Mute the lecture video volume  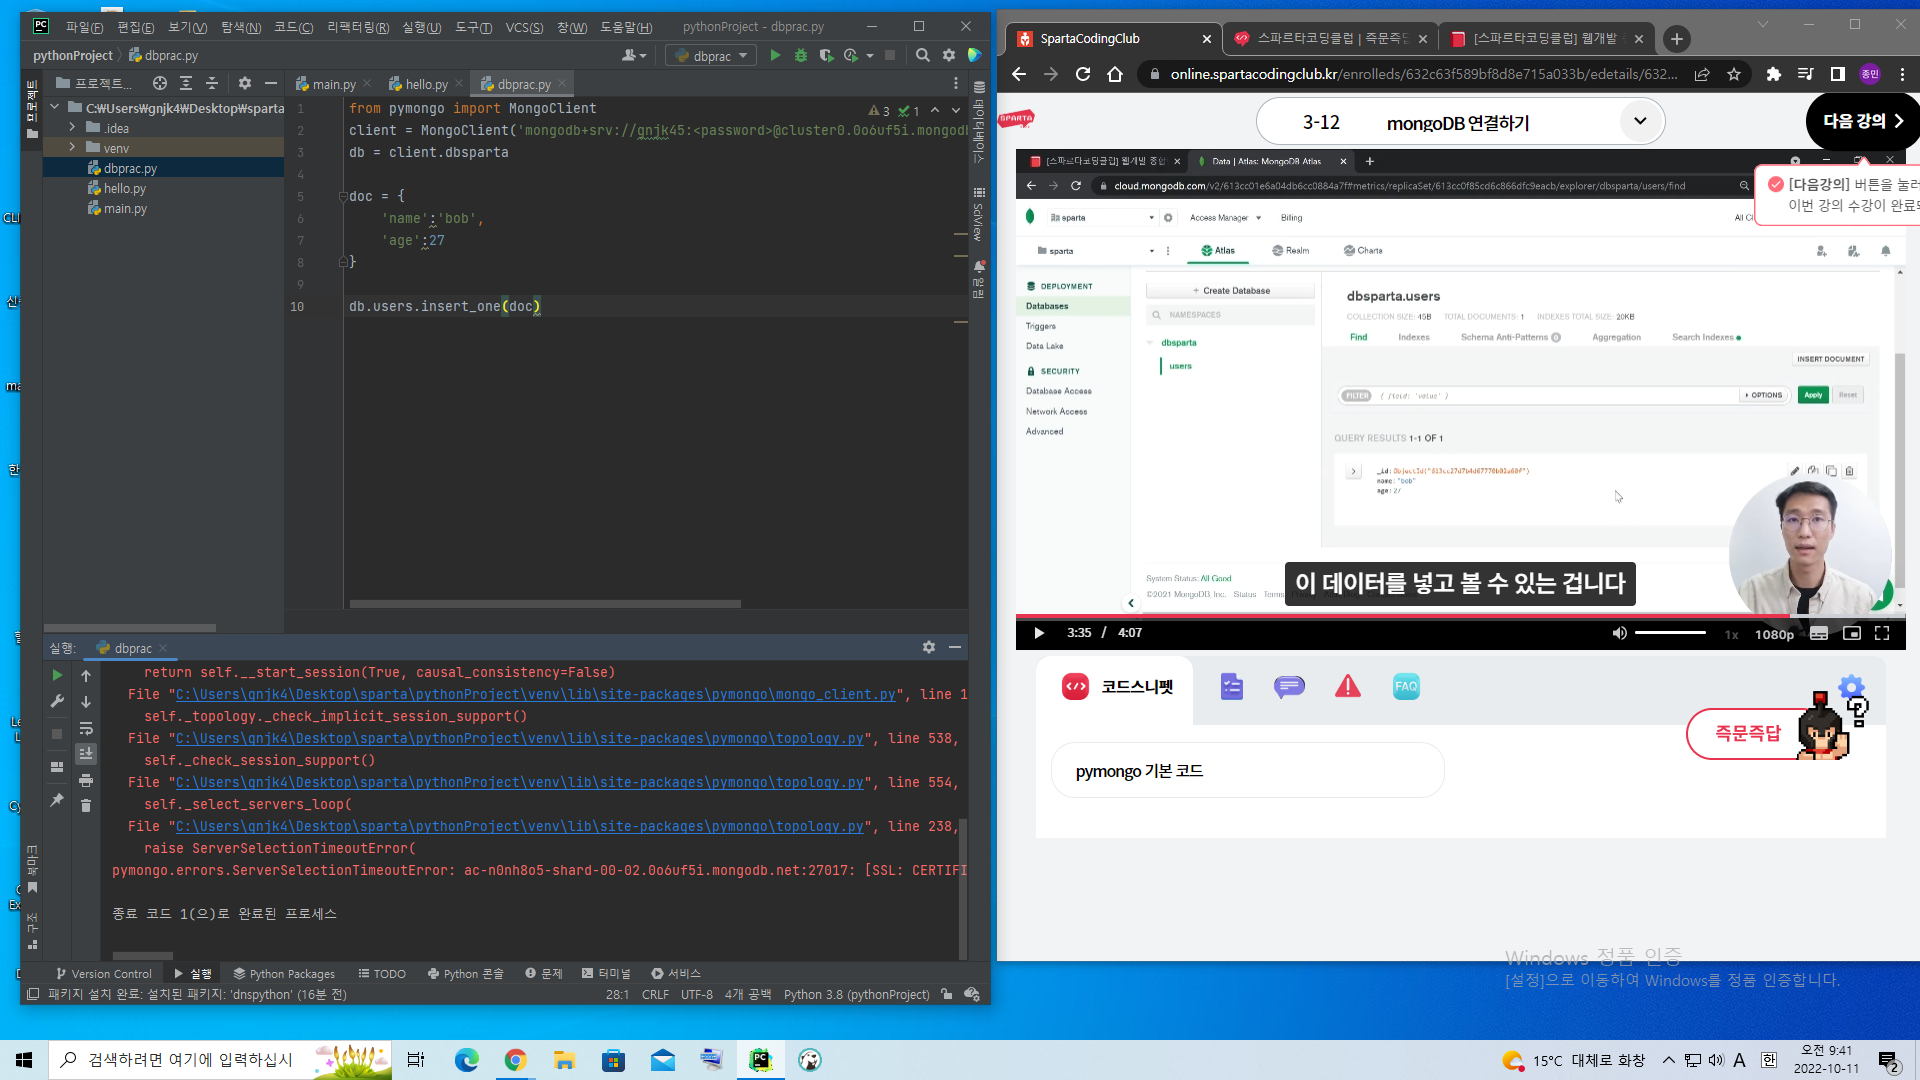(1620, 633)
